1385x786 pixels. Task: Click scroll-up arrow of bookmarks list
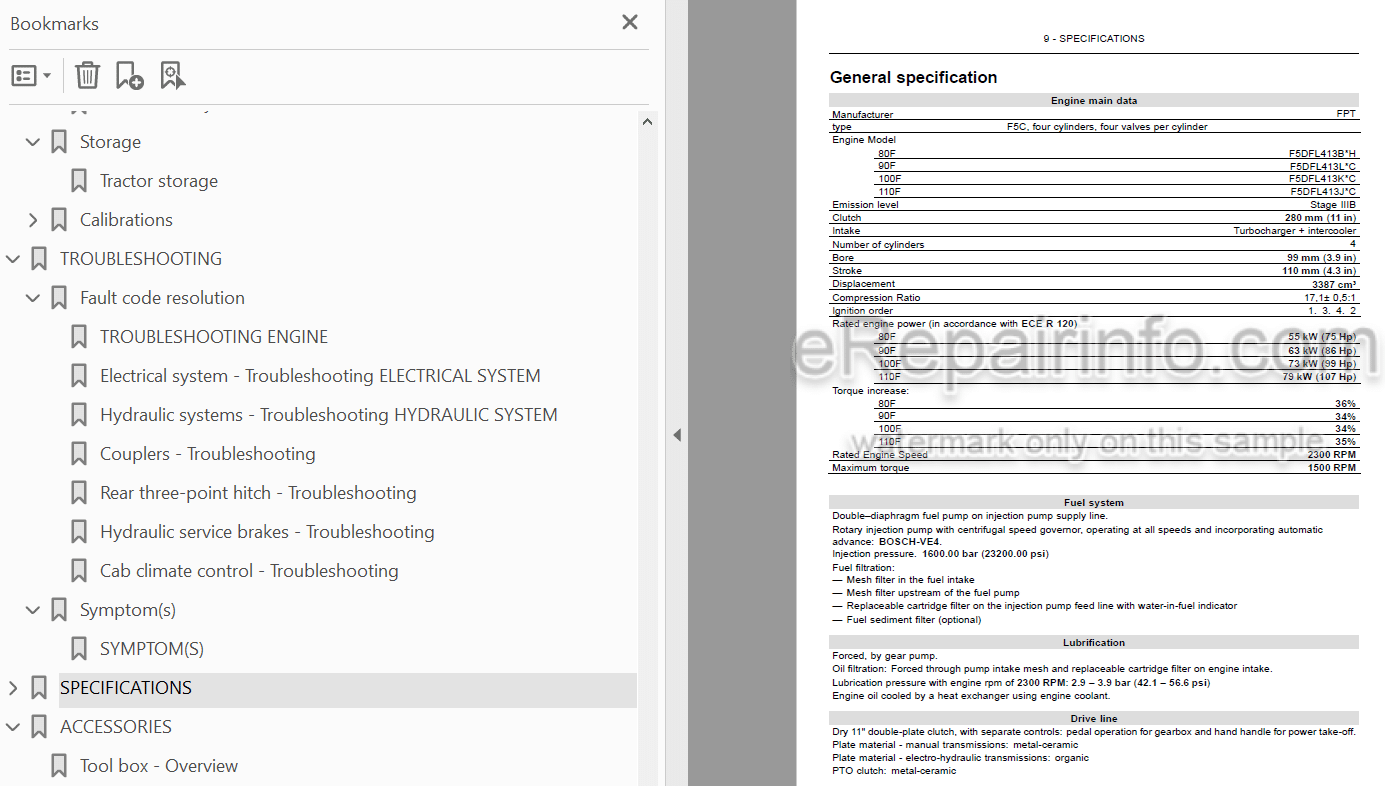pyautogui.click(x=647, y=122)
